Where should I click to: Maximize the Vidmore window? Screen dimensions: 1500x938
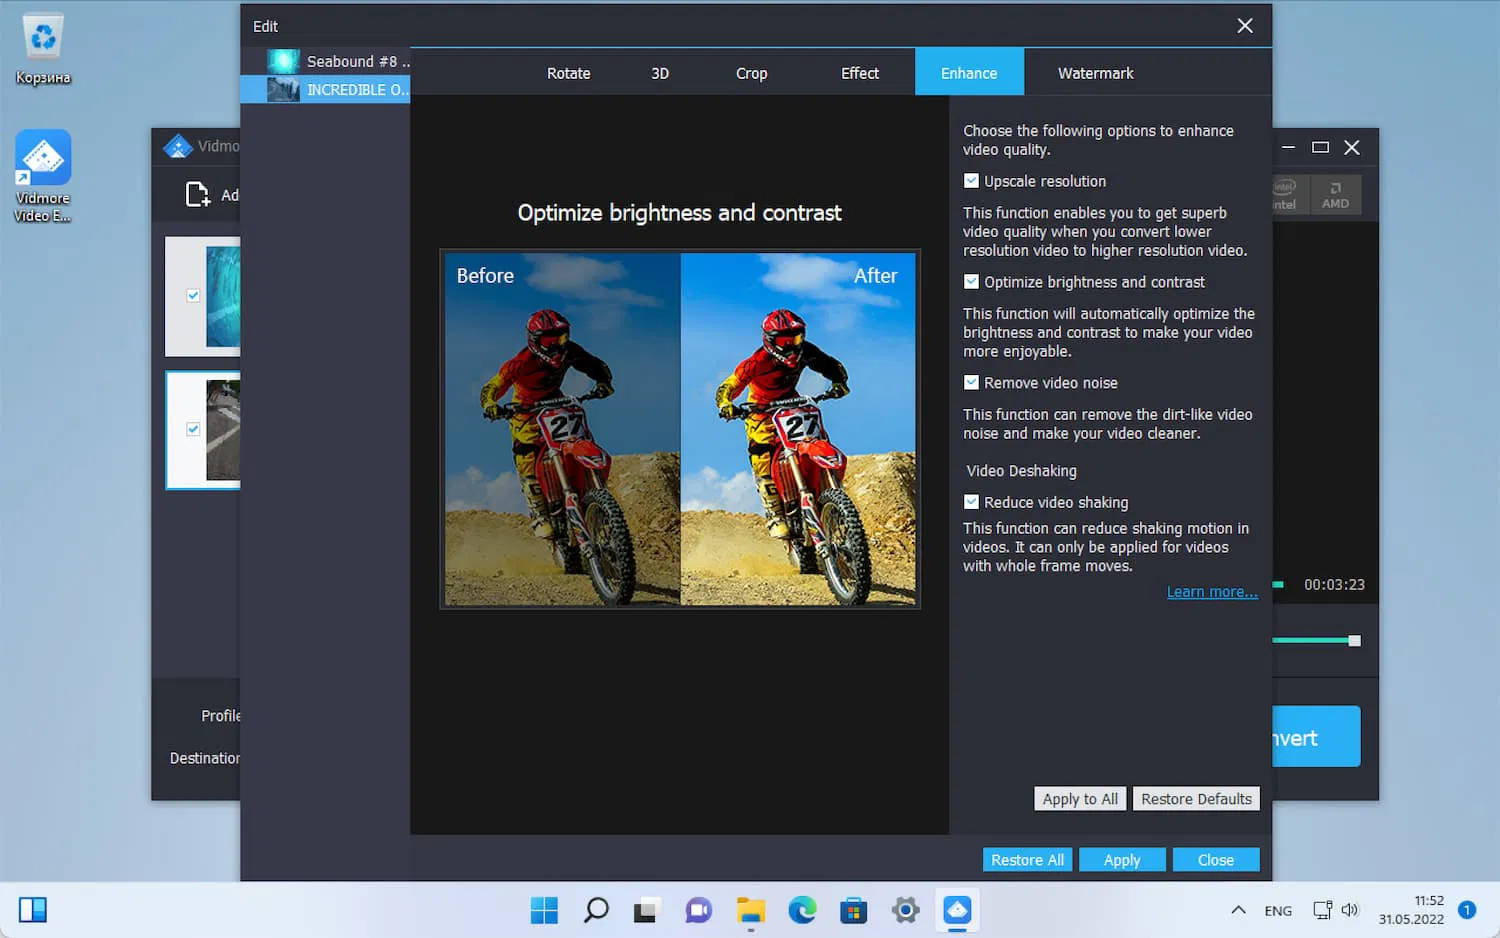click(1320, 147)
